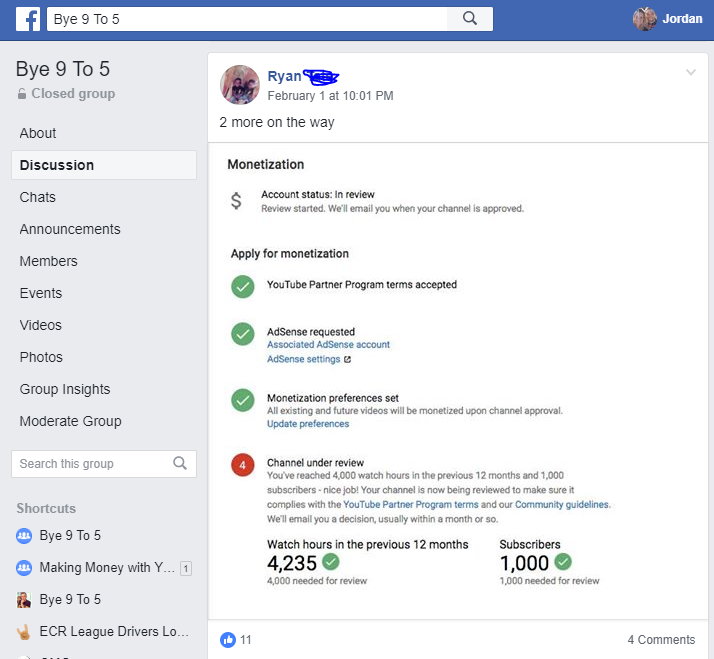Image resolution: width=714 pixels, height=659 pixels.
Task: View the 4 Comments
Action: (661, 640)
